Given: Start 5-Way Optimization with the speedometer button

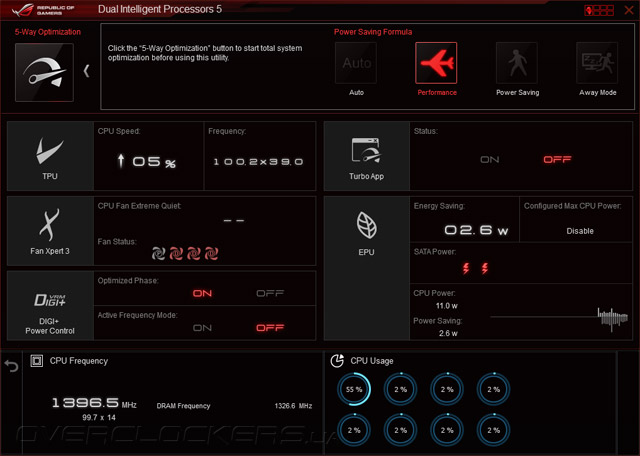Looking at the screenshot, I should (x=44, y=72).
